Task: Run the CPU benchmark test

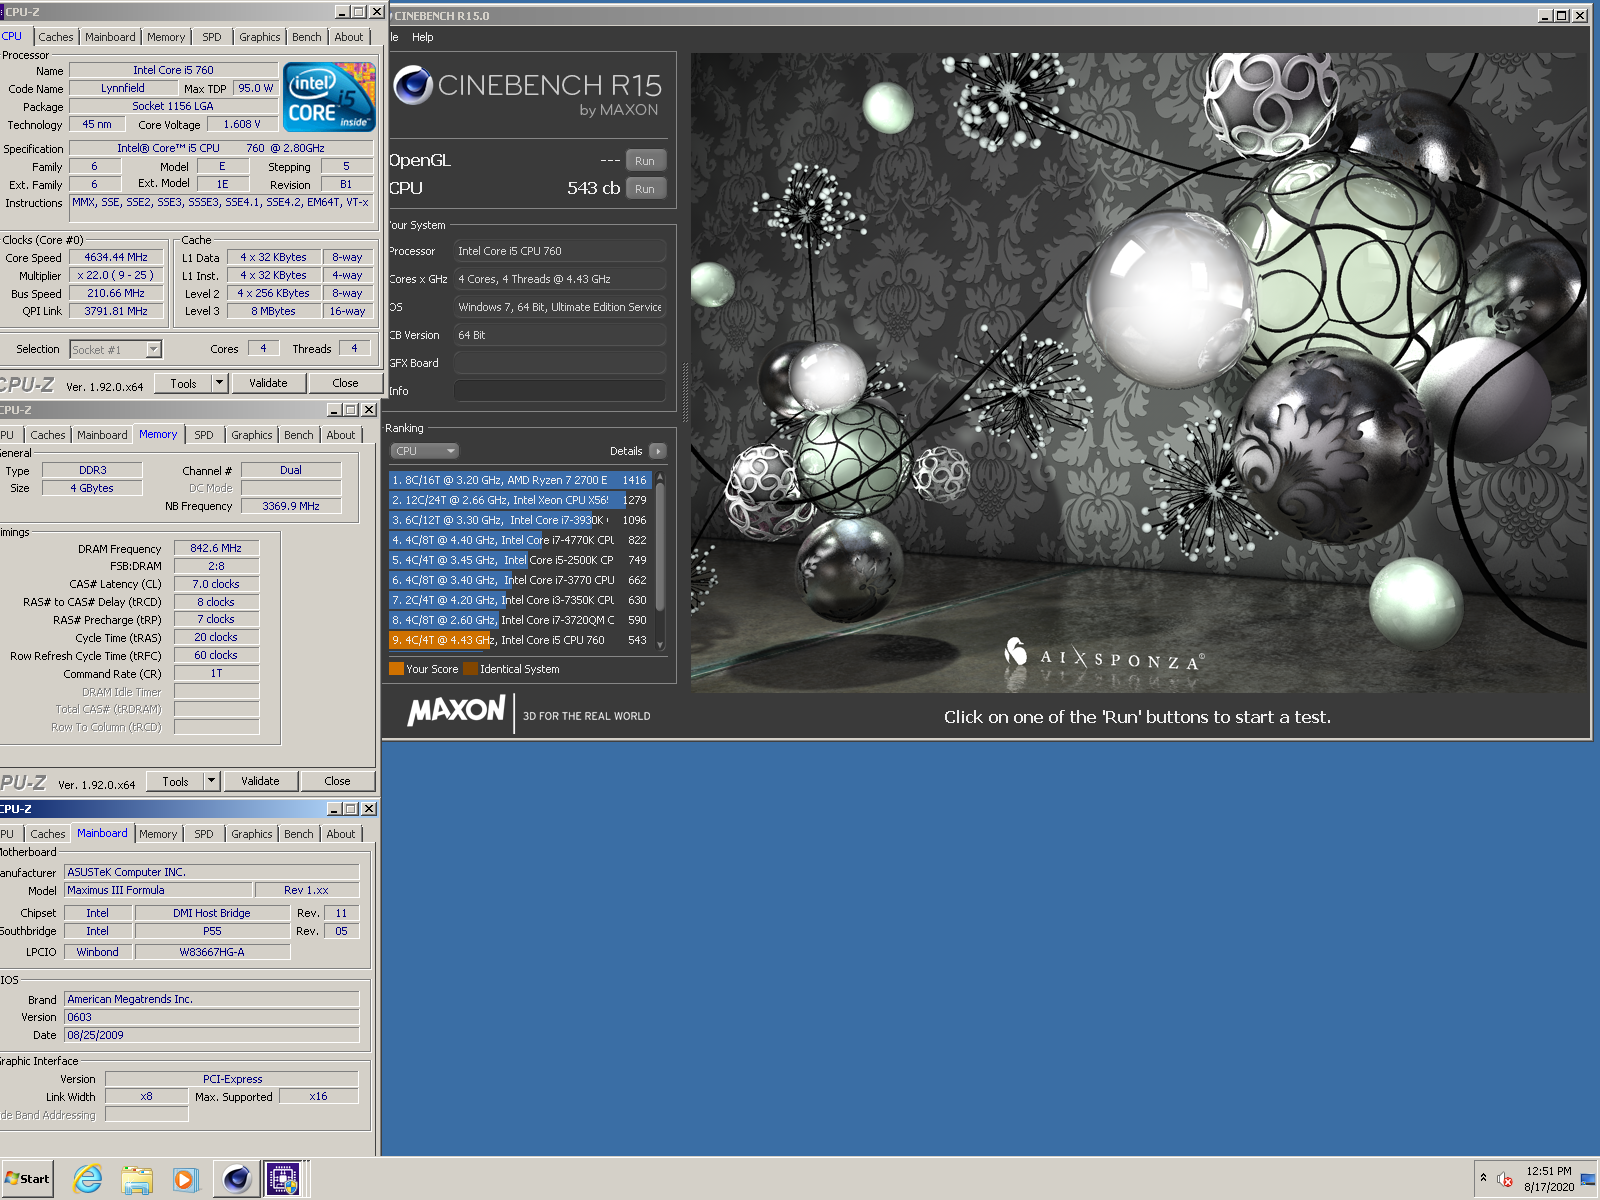Action: (645, 189)
